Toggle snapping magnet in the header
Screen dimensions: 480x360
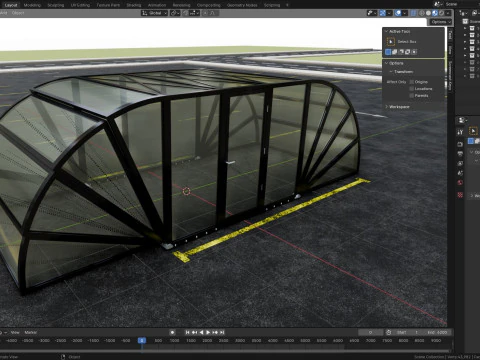[x=186, y=13]
